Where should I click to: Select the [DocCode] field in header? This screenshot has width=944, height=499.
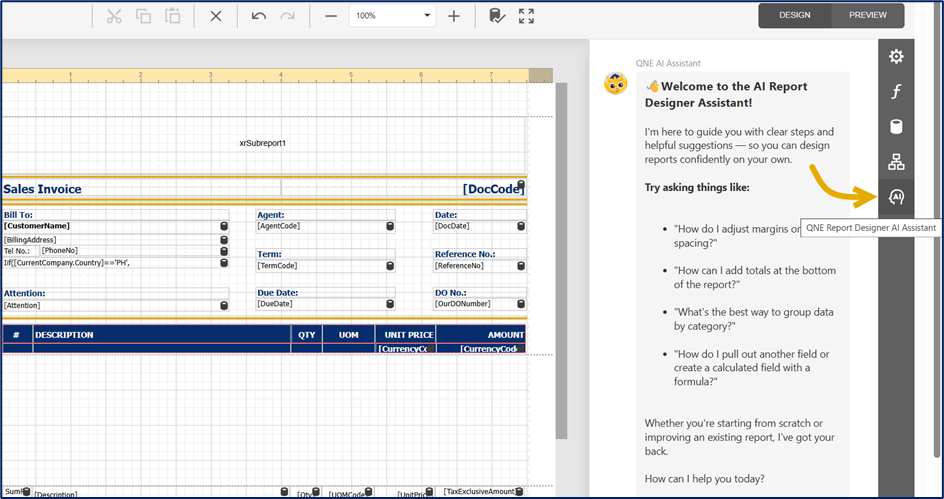click(x=490, y=189)
